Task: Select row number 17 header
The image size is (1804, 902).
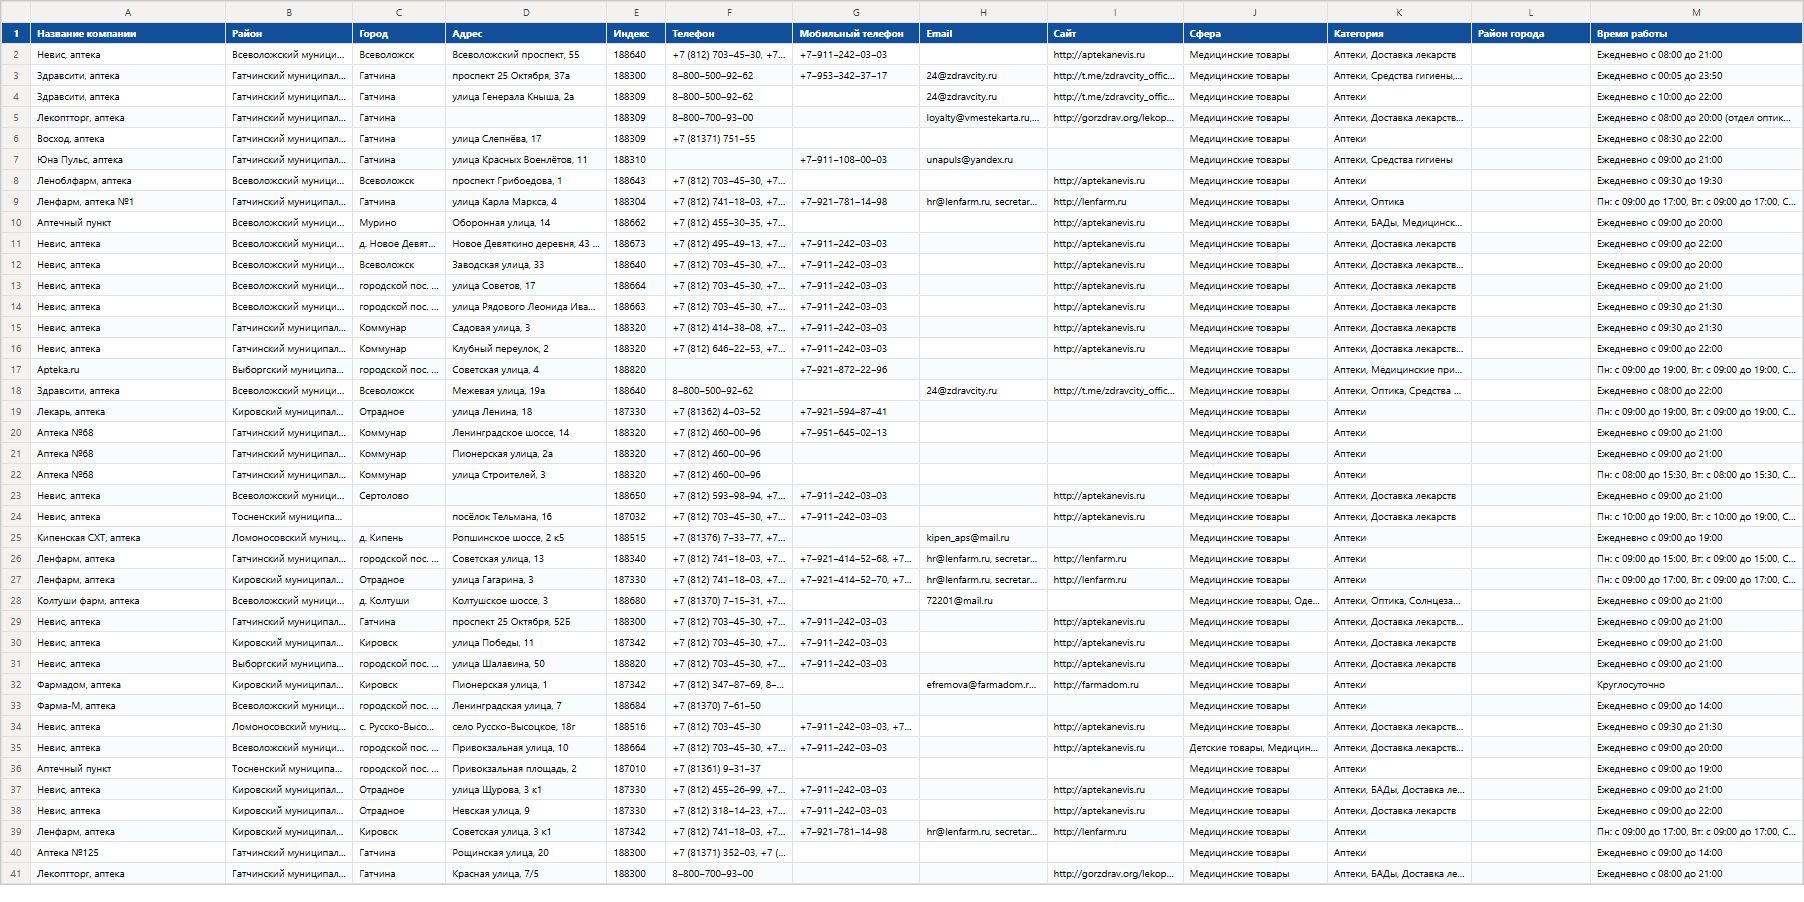Action: [x=16, y=370]
